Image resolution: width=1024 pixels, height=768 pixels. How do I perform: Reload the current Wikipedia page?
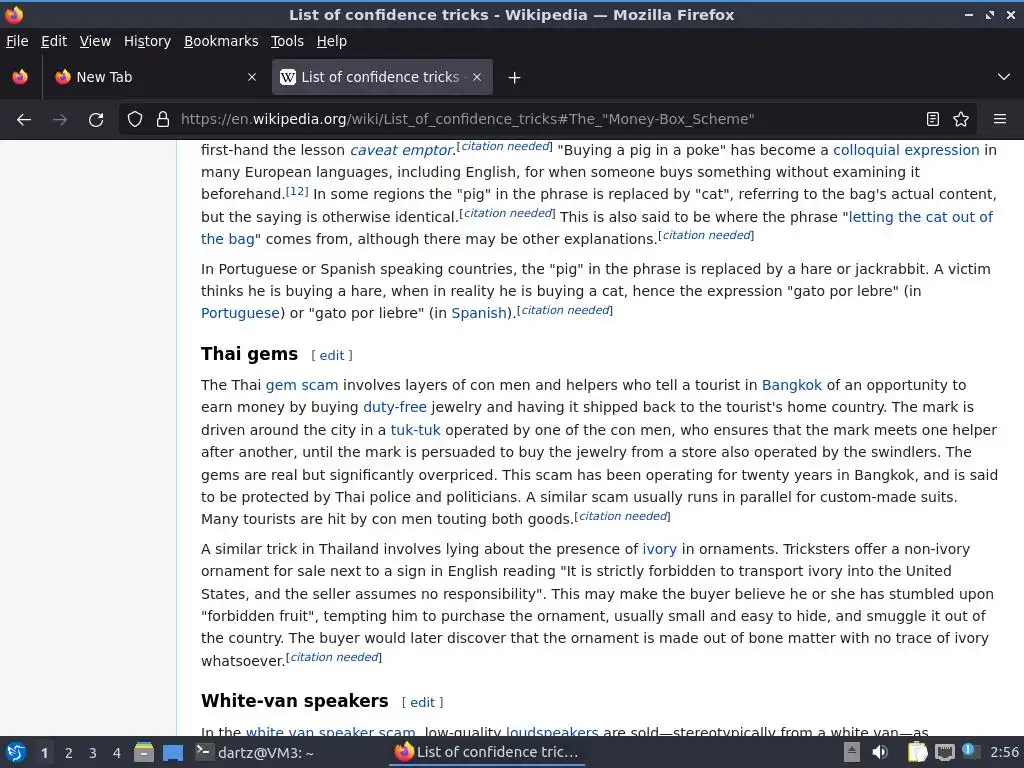(96, 120)
